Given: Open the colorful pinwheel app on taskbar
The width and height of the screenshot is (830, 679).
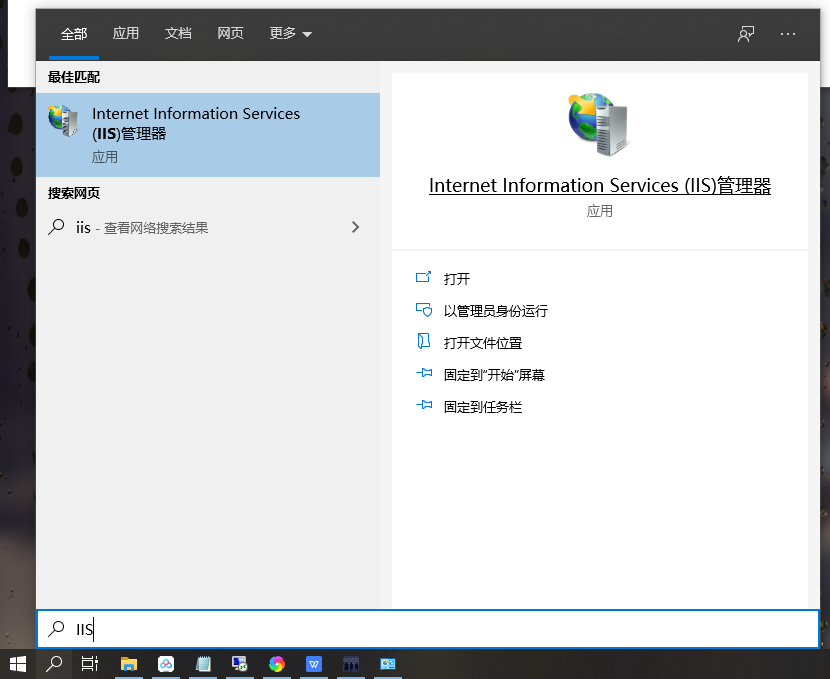Looking at the screenshot, I should pos(277,664).
